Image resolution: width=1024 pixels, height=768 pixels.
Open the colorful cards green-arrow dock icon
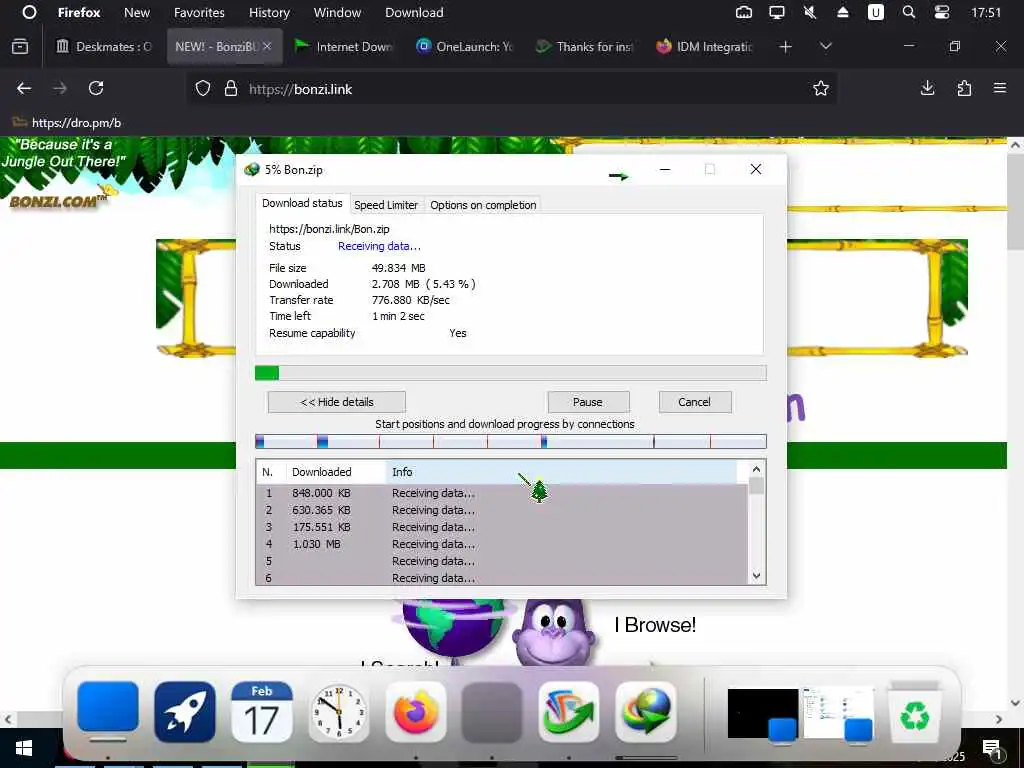[569, 712]
